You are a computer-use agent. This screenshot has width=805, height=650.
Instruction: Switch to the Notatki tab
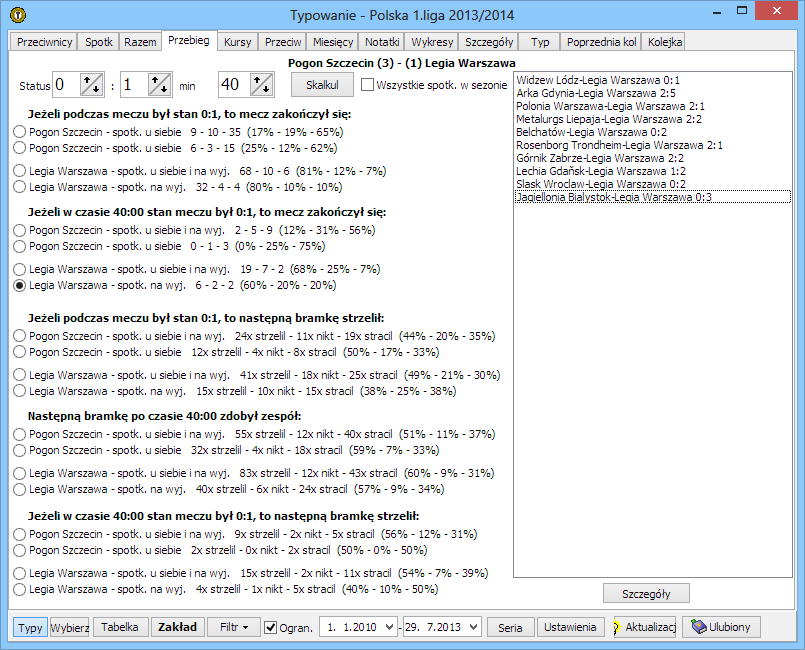(382, 42)
